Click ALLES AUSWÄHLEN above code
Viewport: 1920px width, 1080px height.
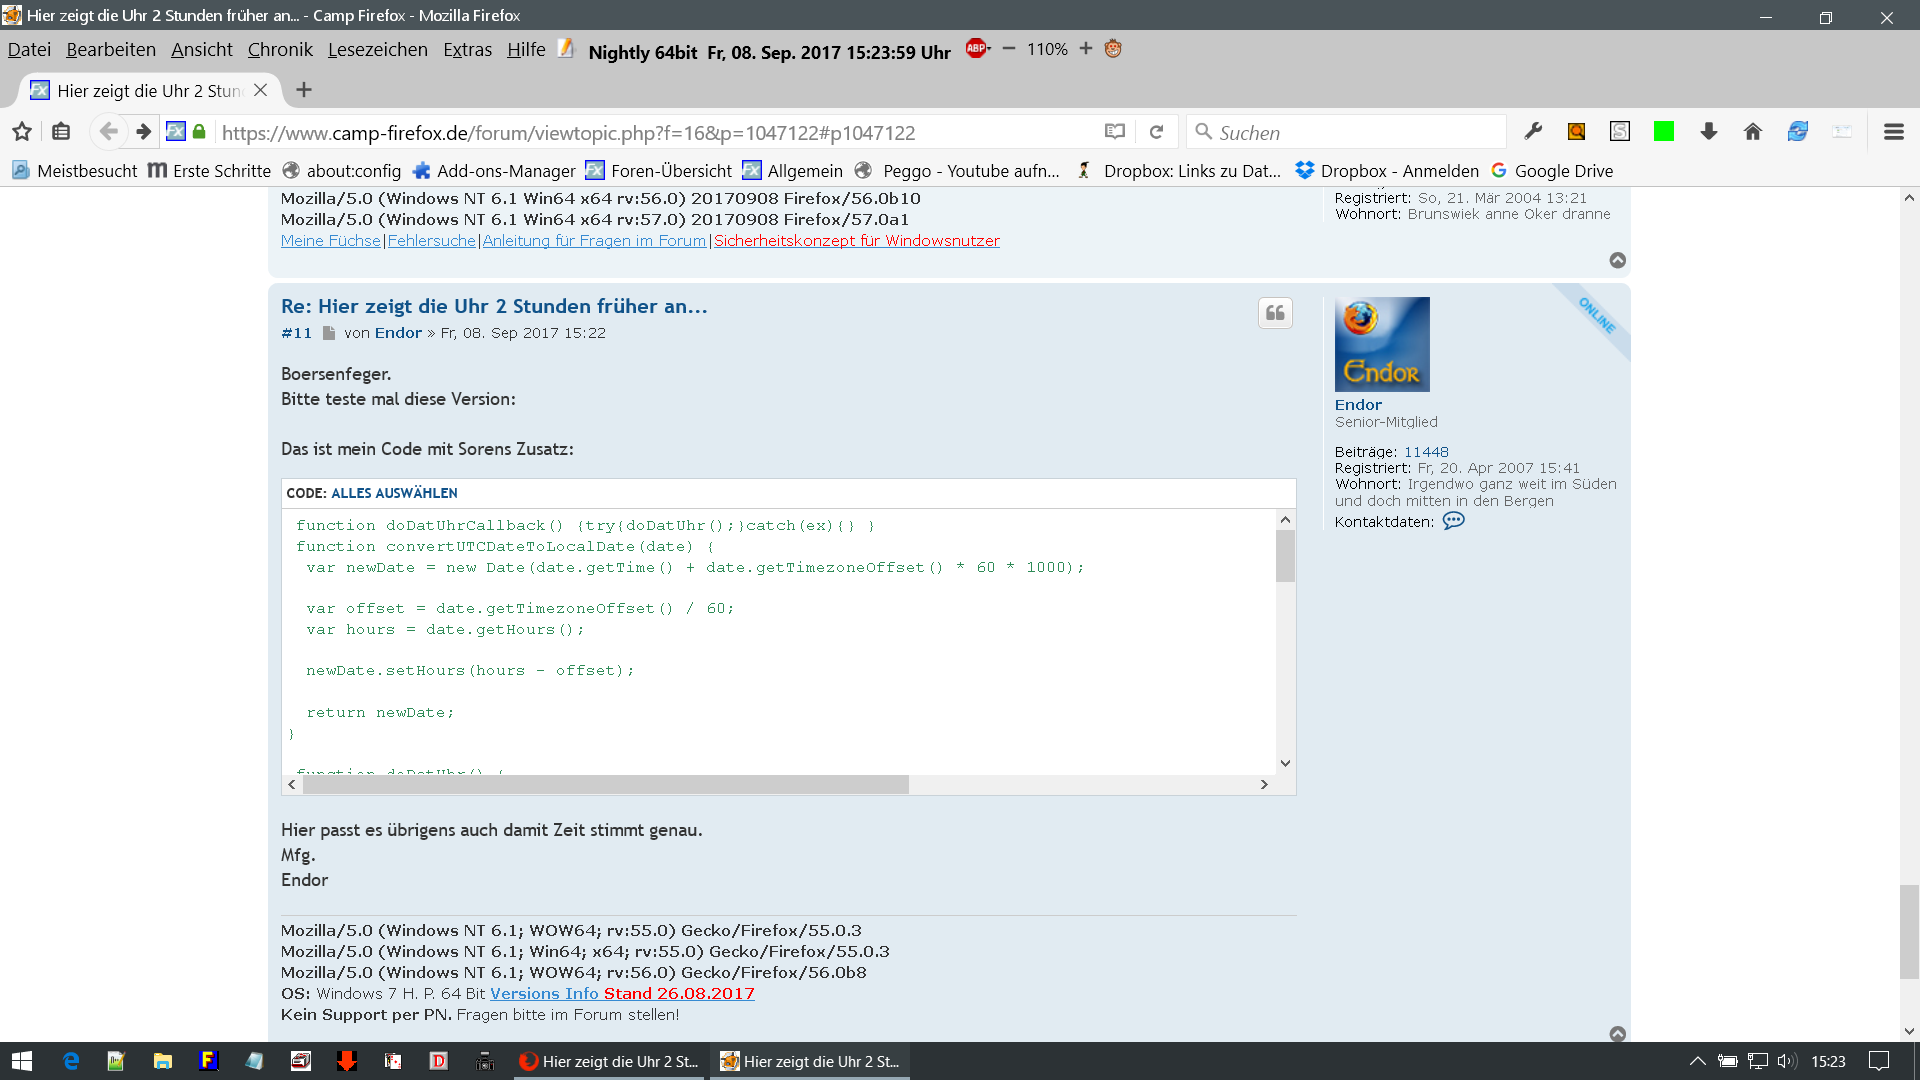(x=394, y=493)
